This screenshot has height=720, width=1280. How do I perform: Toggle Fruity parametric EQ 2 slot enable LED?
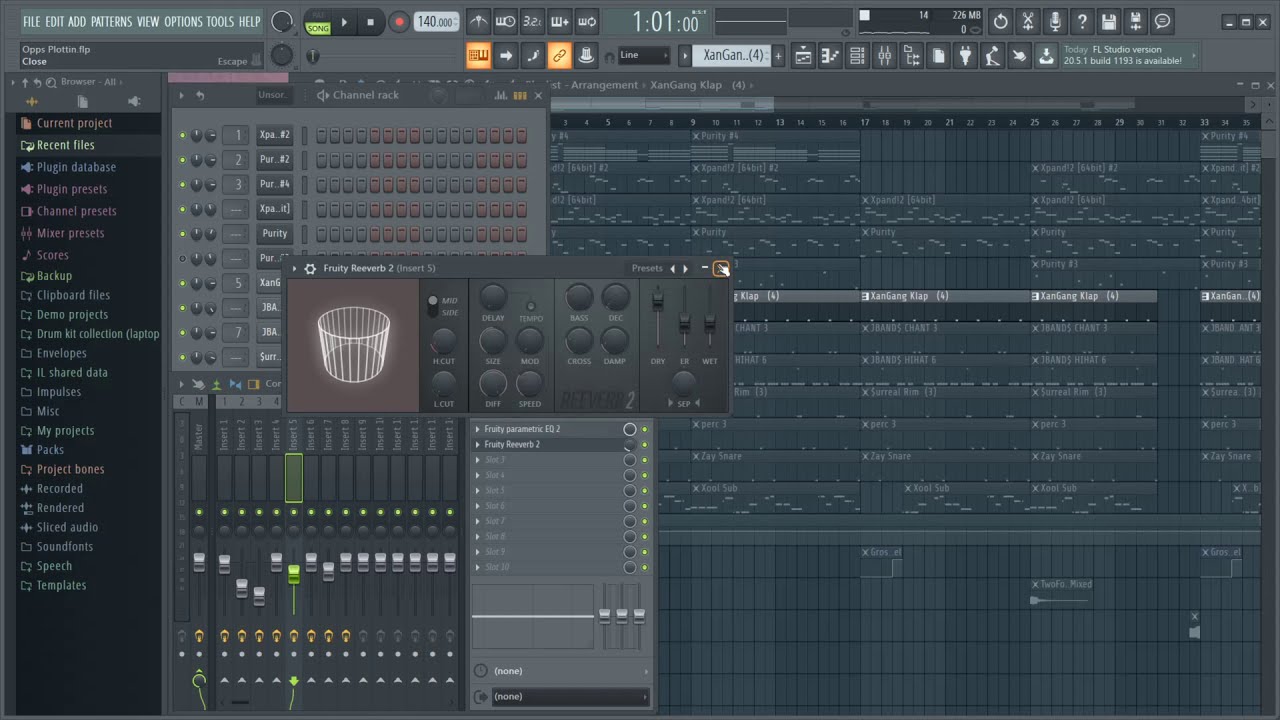click(x=644, y=429)
